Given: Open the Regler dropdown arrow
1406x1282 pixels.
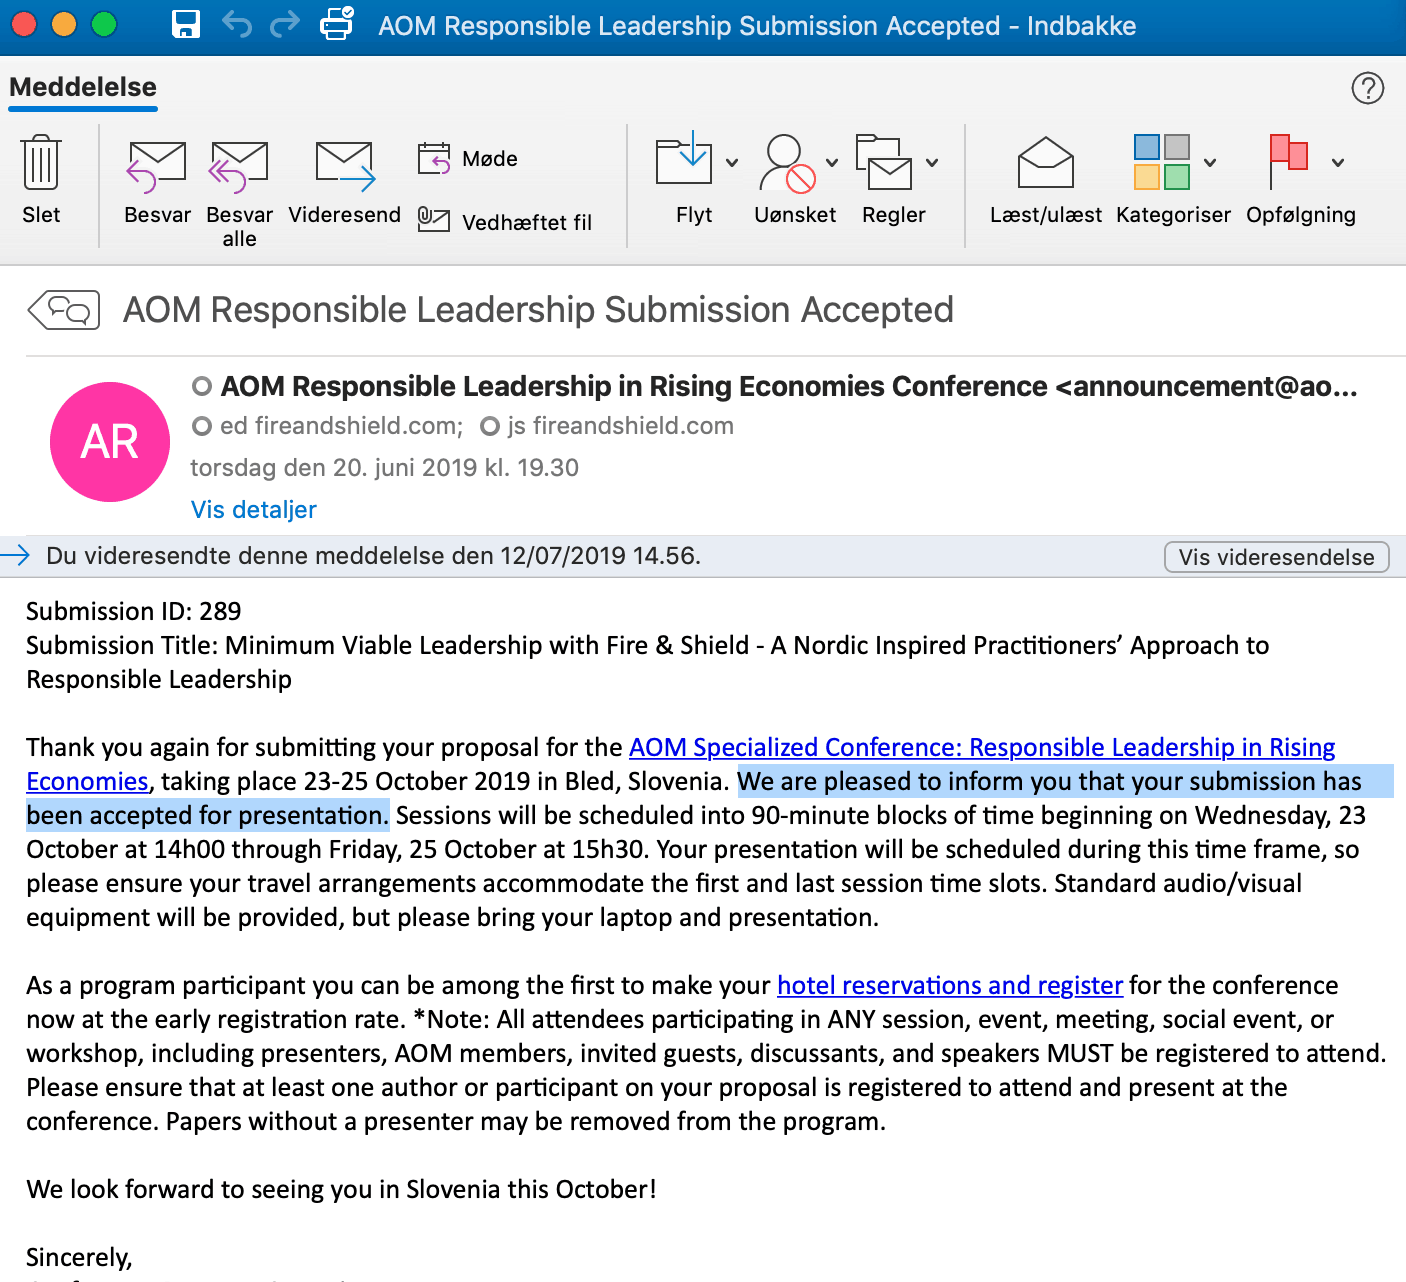Looking at the screenshot, I should (932, 162).
